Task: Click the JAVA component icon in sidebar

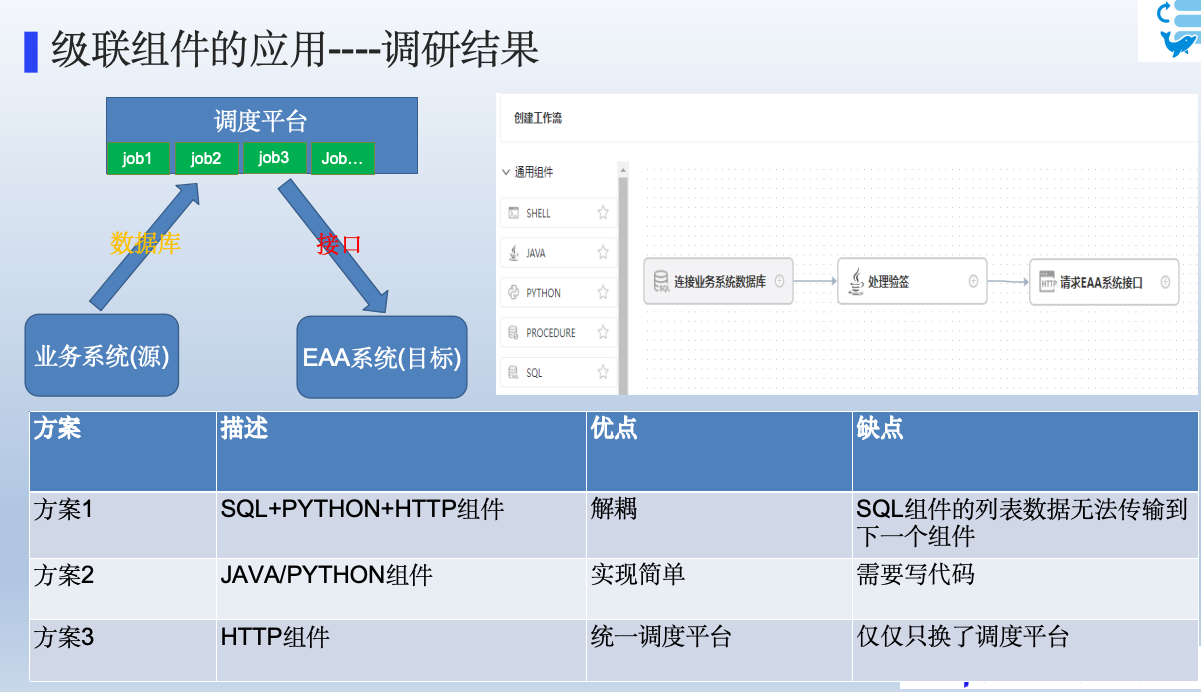Action: point(514,253)
